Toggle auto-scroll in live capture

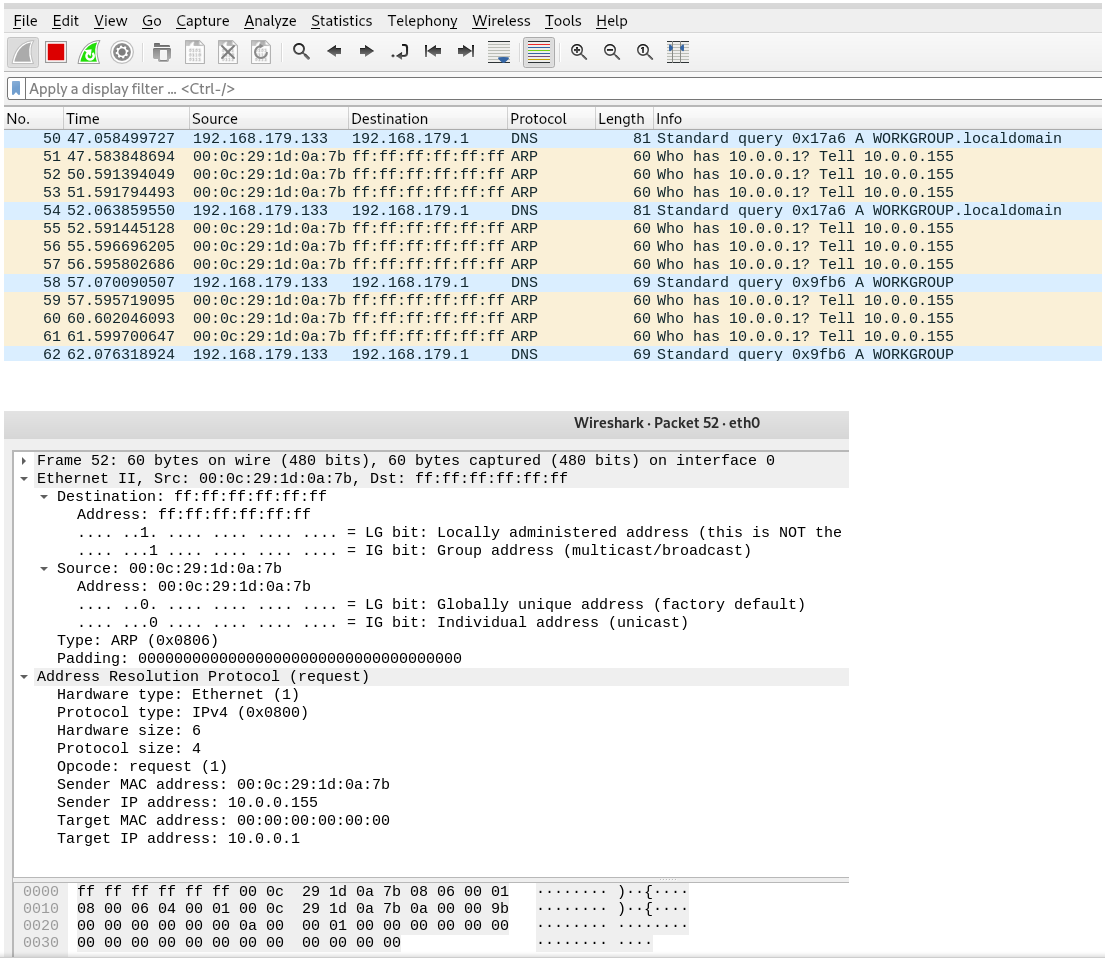coord(499,52)
